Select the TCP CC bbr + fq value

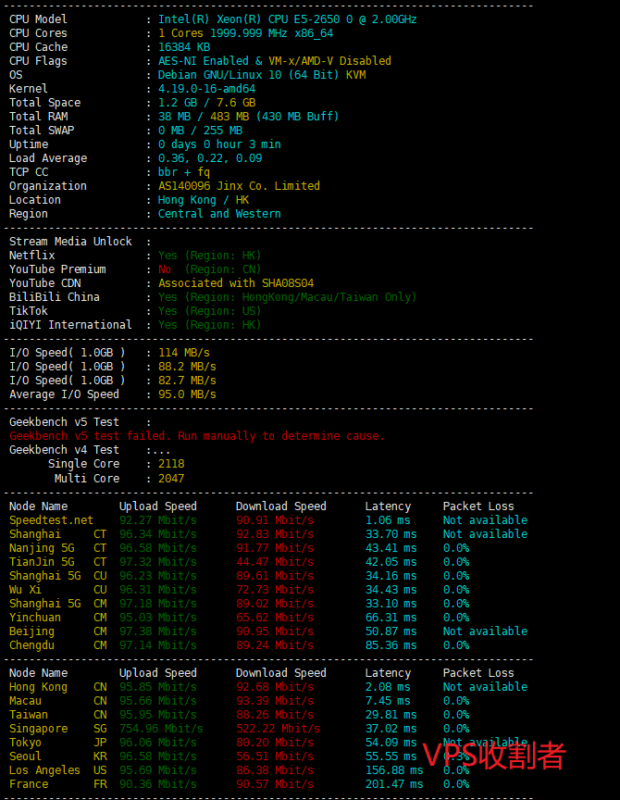(x=184, y=172)
